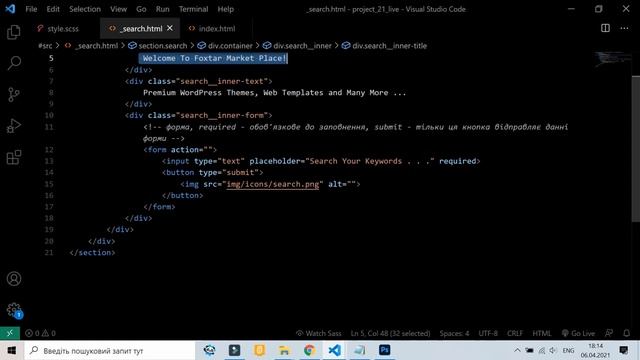The width and height of the screenshot is (640, 360).
Task: Open the Search view in activity bar
Action: click(x=14, y=63)
